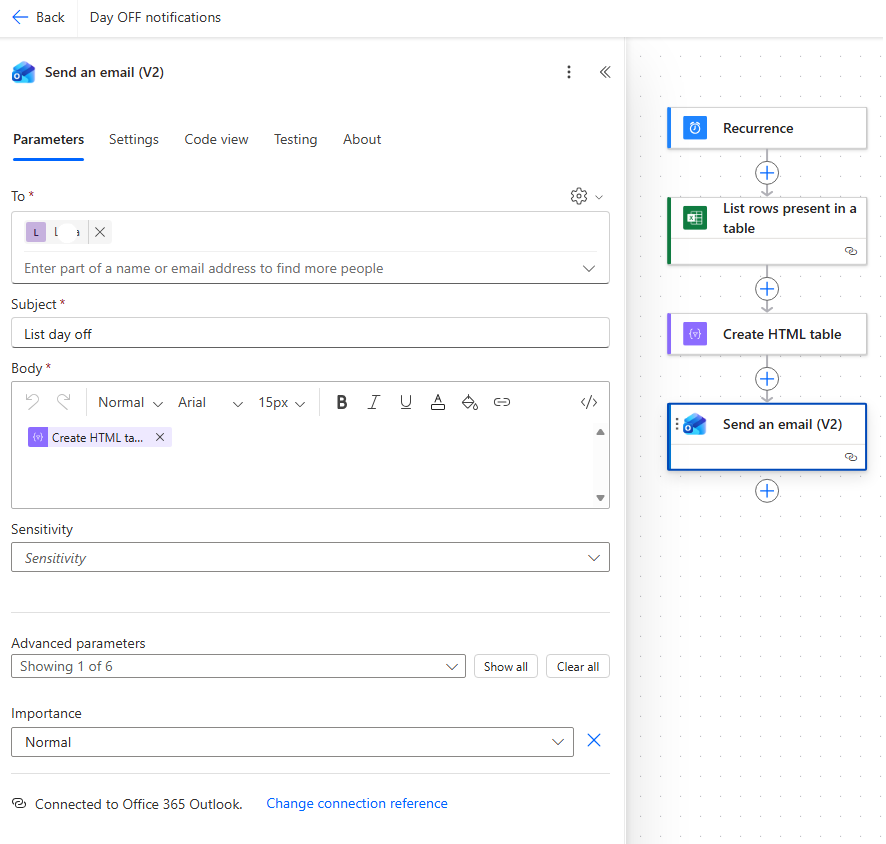The width and height of the screenshot is (886, 844).
Task: Add step below Create HTML table plus
Action: pos(767,379)
